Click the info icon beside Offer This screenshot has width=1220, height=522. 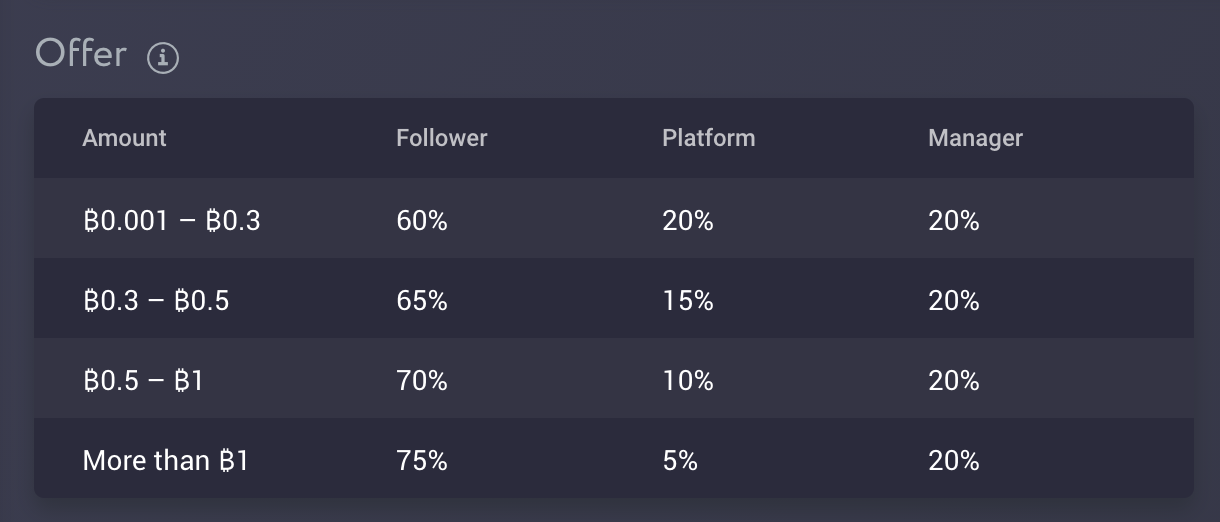(163, 58)
